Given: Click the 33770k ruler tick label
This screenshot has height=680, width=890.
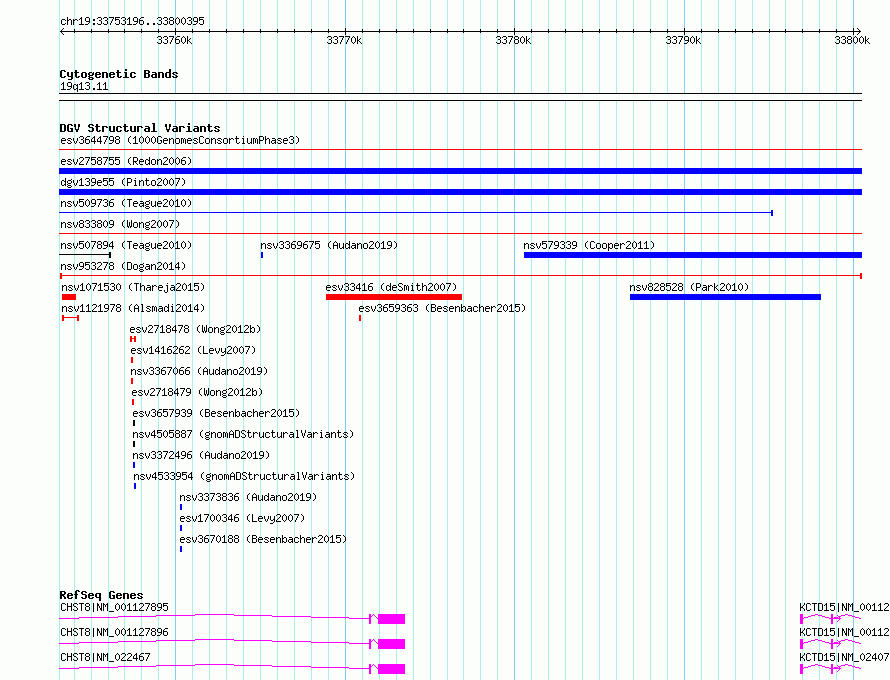Looking at the screenshot, I should coord(344,40).
